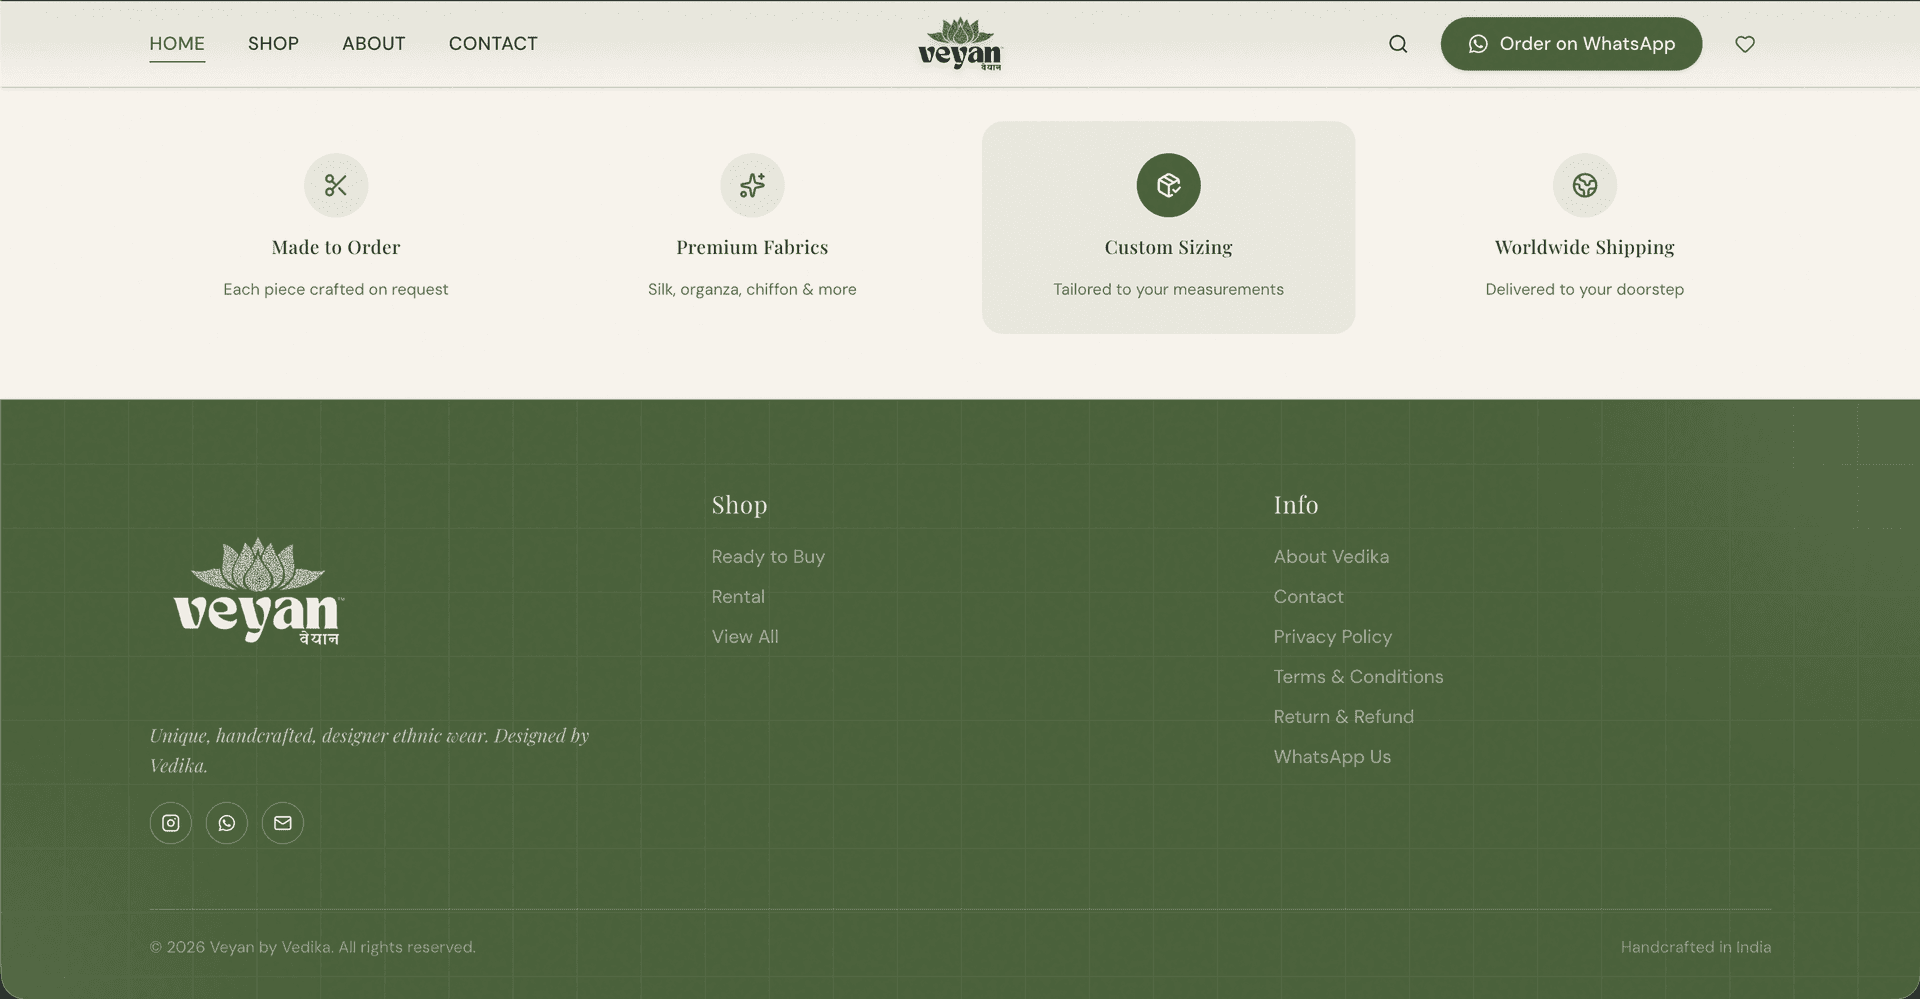The height and width of the screenshot is (999, 1920).
Task: Click the footer Info column heading
Action: click(1296, 505)
